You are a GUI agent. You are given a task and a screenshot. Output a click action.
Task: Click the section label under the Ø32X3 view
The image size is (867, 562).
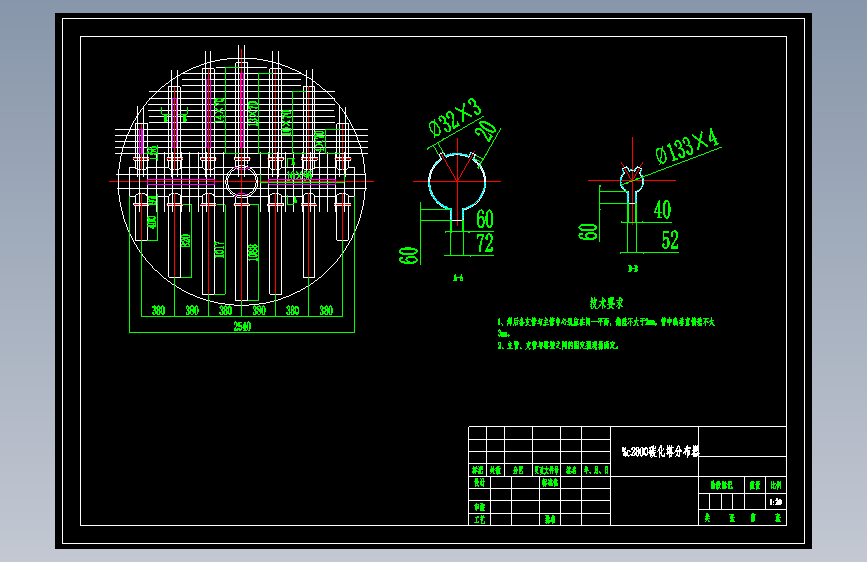[x=458, y=278]
